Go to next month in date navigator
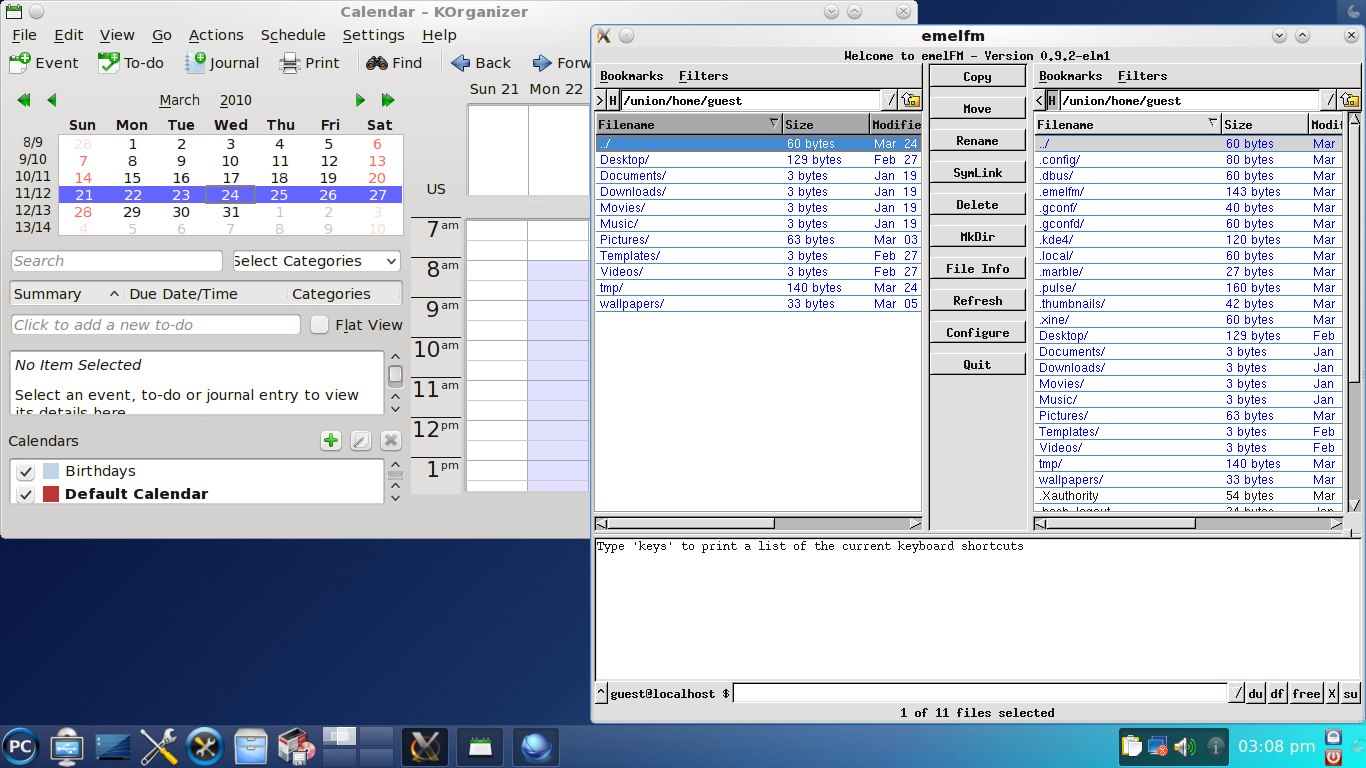 tap(360, 100)
